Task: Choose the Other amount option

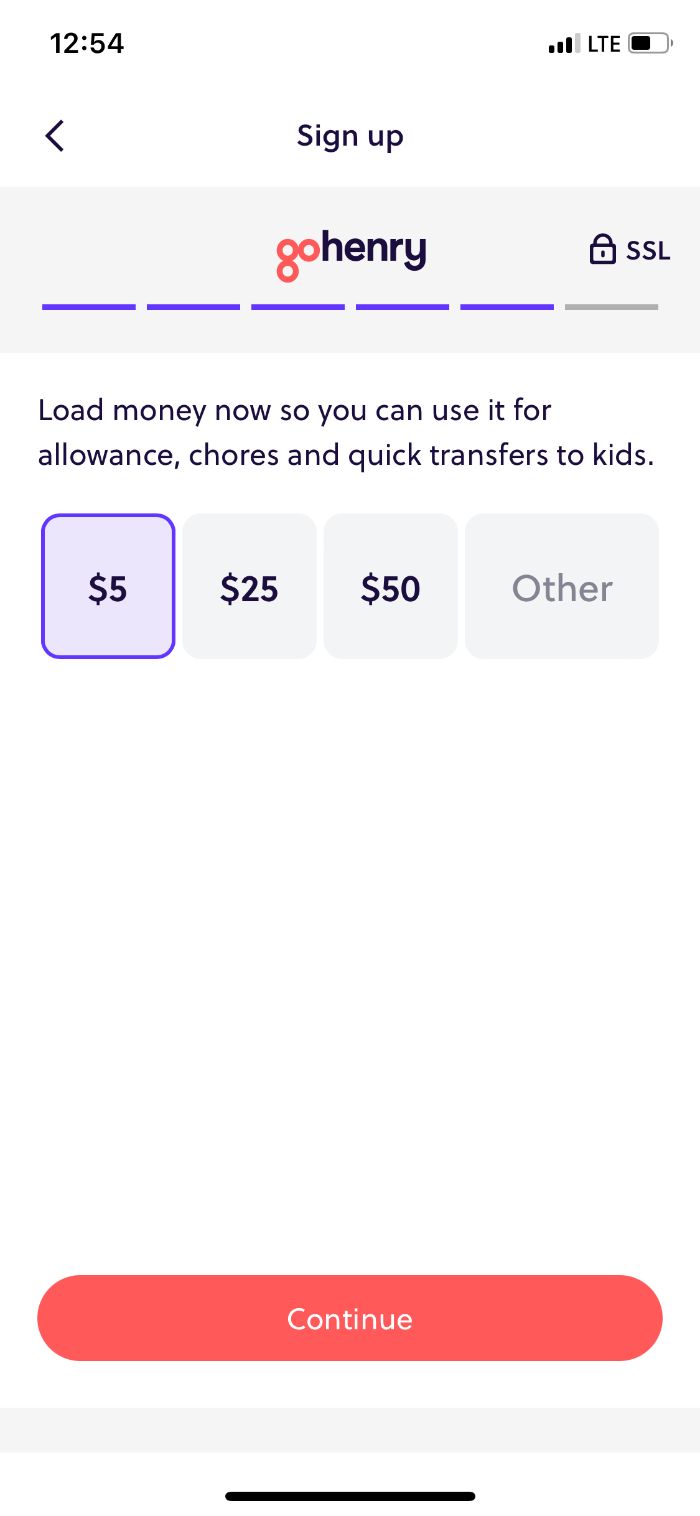Action: tap(561, 587)
